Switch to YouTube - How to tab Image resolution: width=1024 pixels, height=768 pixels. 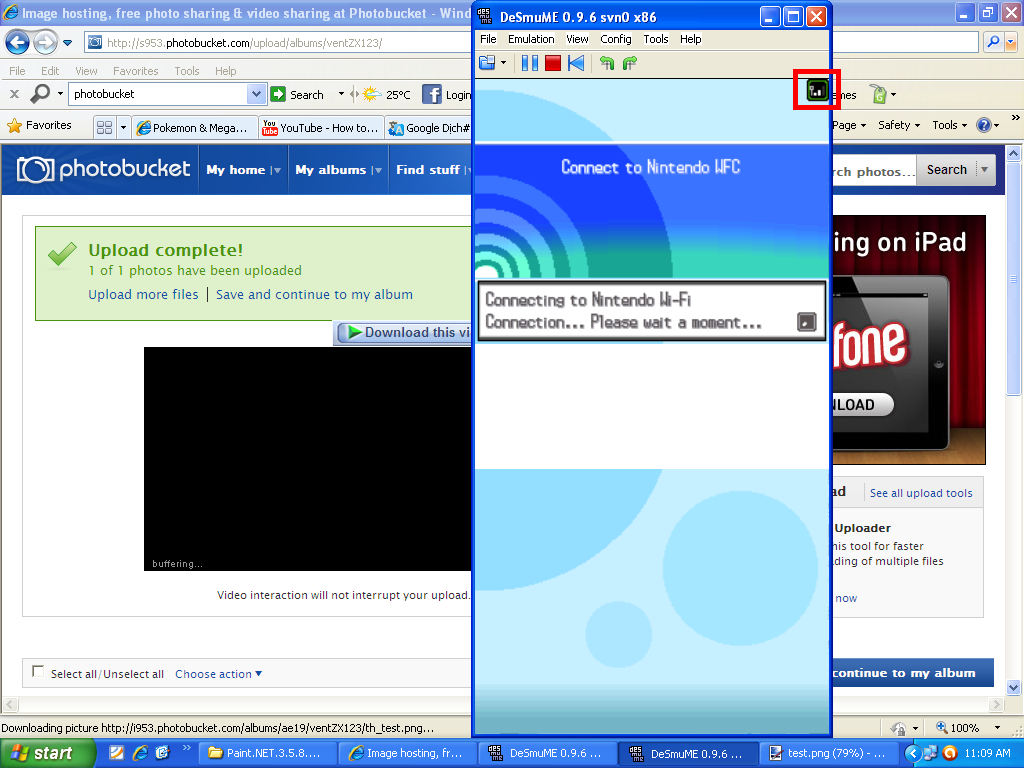click(x=321, y=127)
